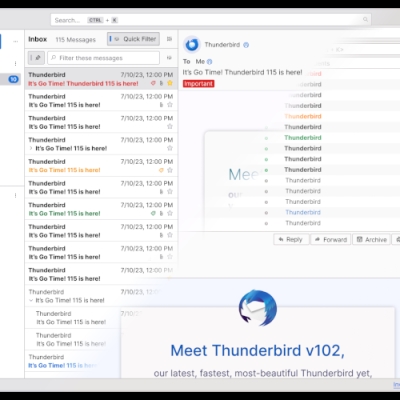Image resolution: width=400 pixels, height=400 pixels.
Task: Click the green tag icon on the green message
Action: pos(153,213)
